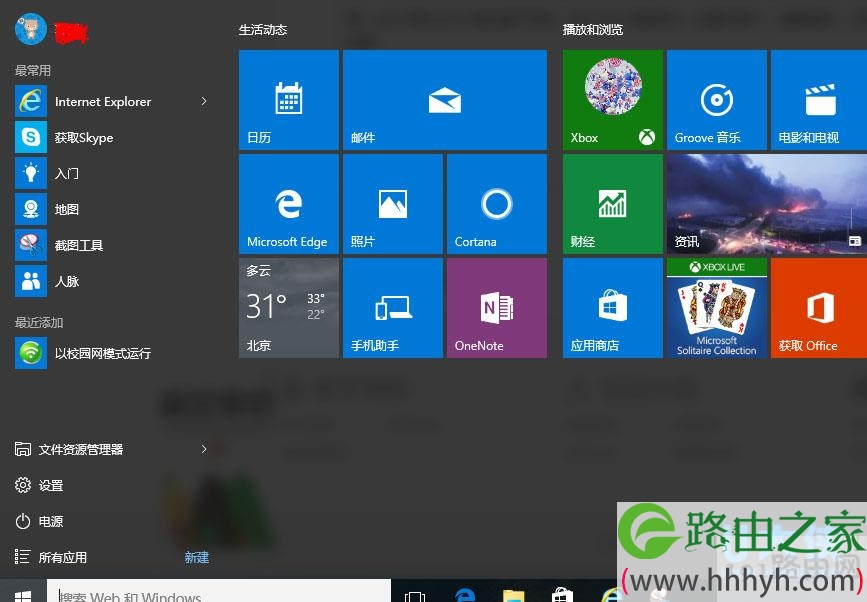Open the Finance (财经) tile
Viewport: 867px width, 602px height.
[613, 204]
